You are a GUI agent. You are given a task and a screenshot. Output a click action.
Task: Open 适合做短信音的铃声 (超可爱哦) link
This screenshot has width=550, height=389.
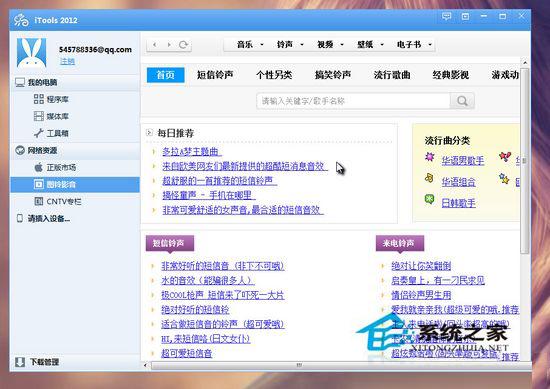(222, 324)
